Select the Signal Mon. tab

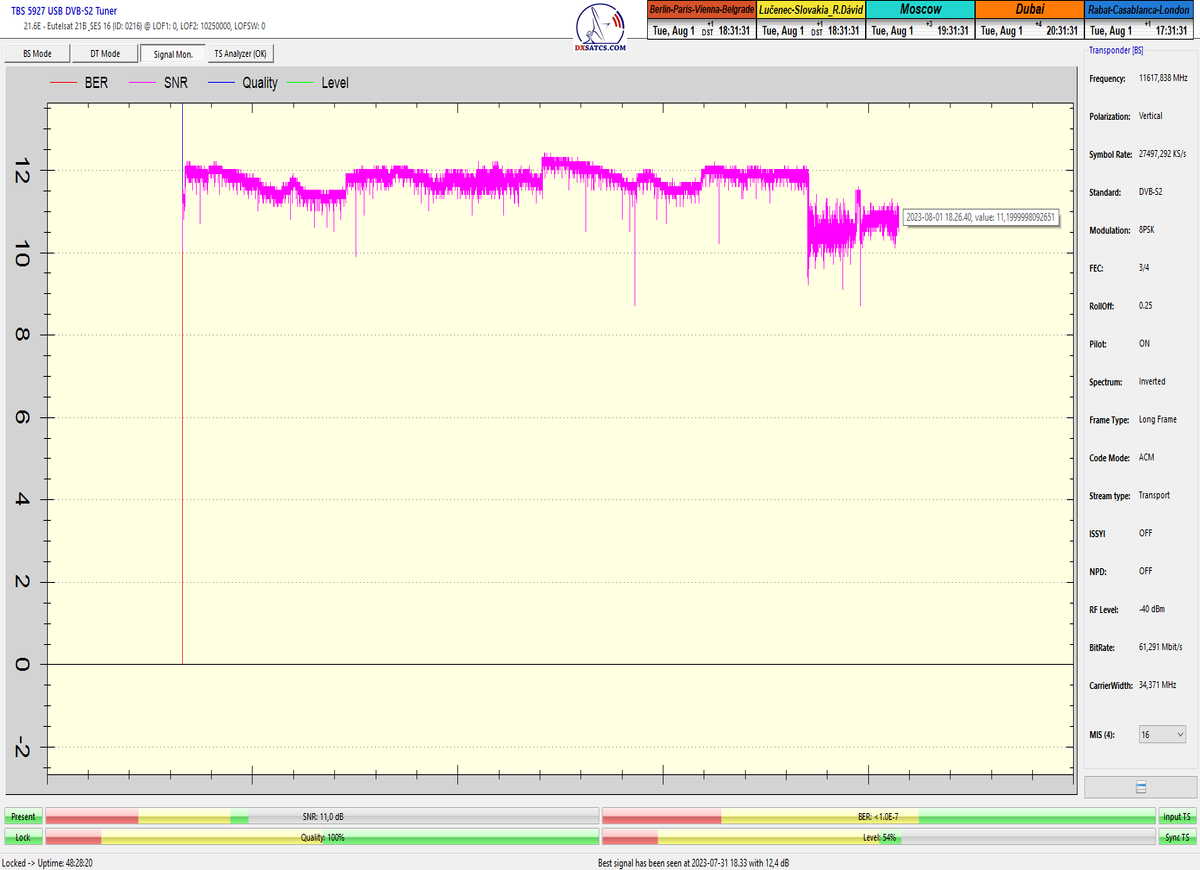click(x=172, y=54)
